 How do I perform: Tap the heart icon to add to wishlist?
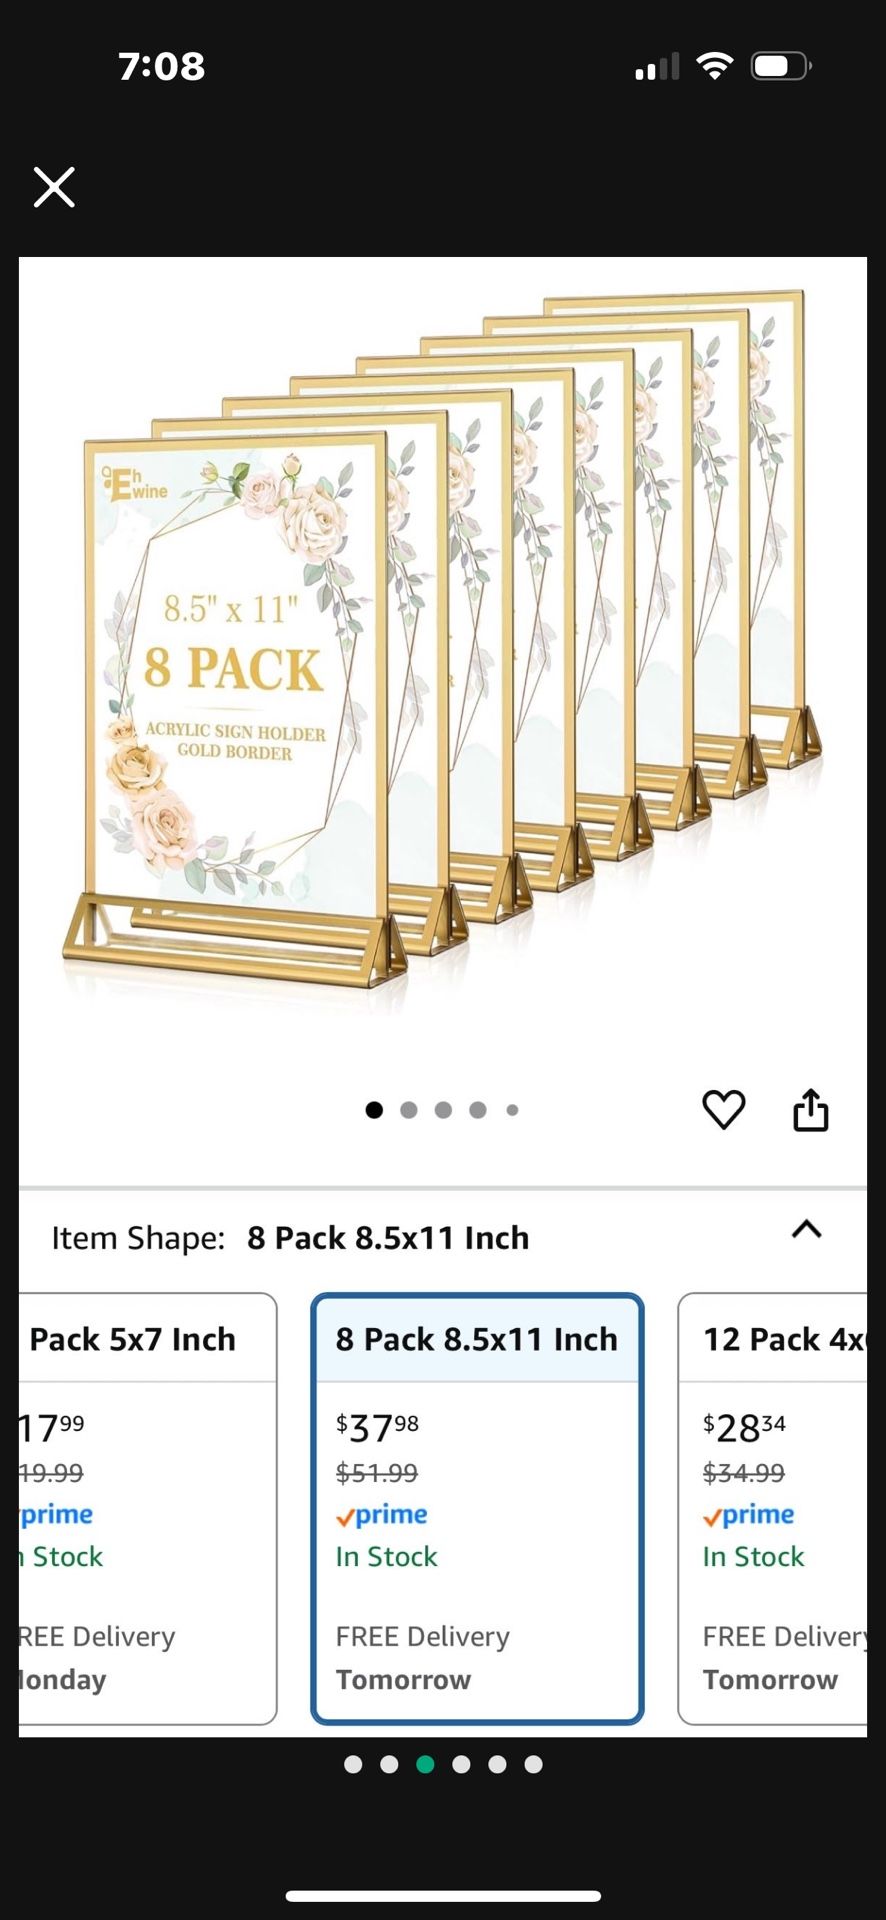(x=724, y=1110)
